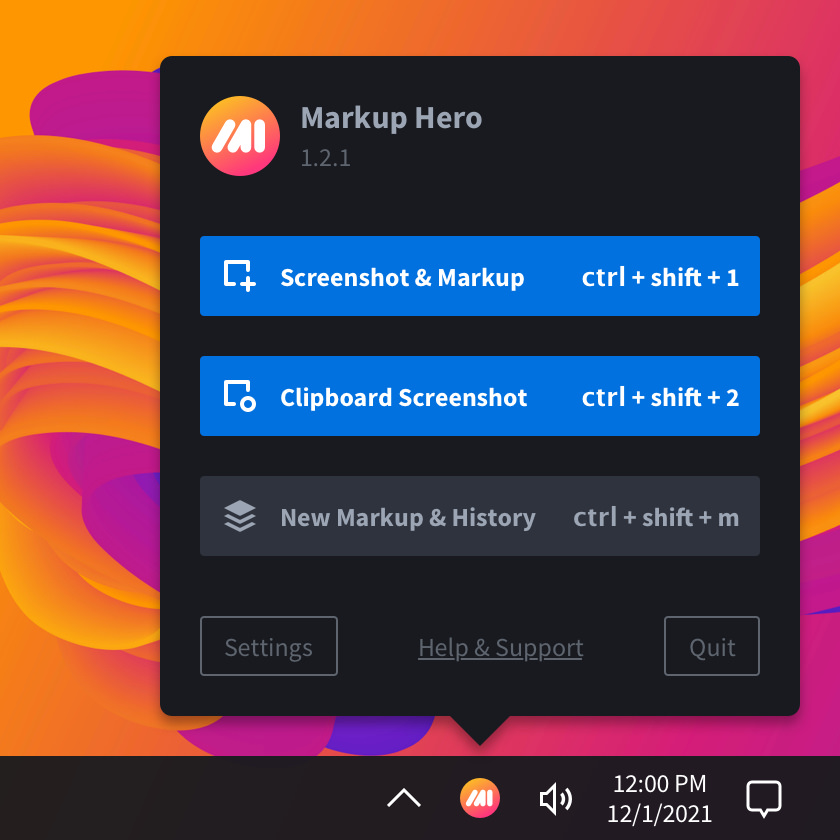Click the Markup Hero system tray icon
The height and width of the screenshot is (840, 840).
480,798
